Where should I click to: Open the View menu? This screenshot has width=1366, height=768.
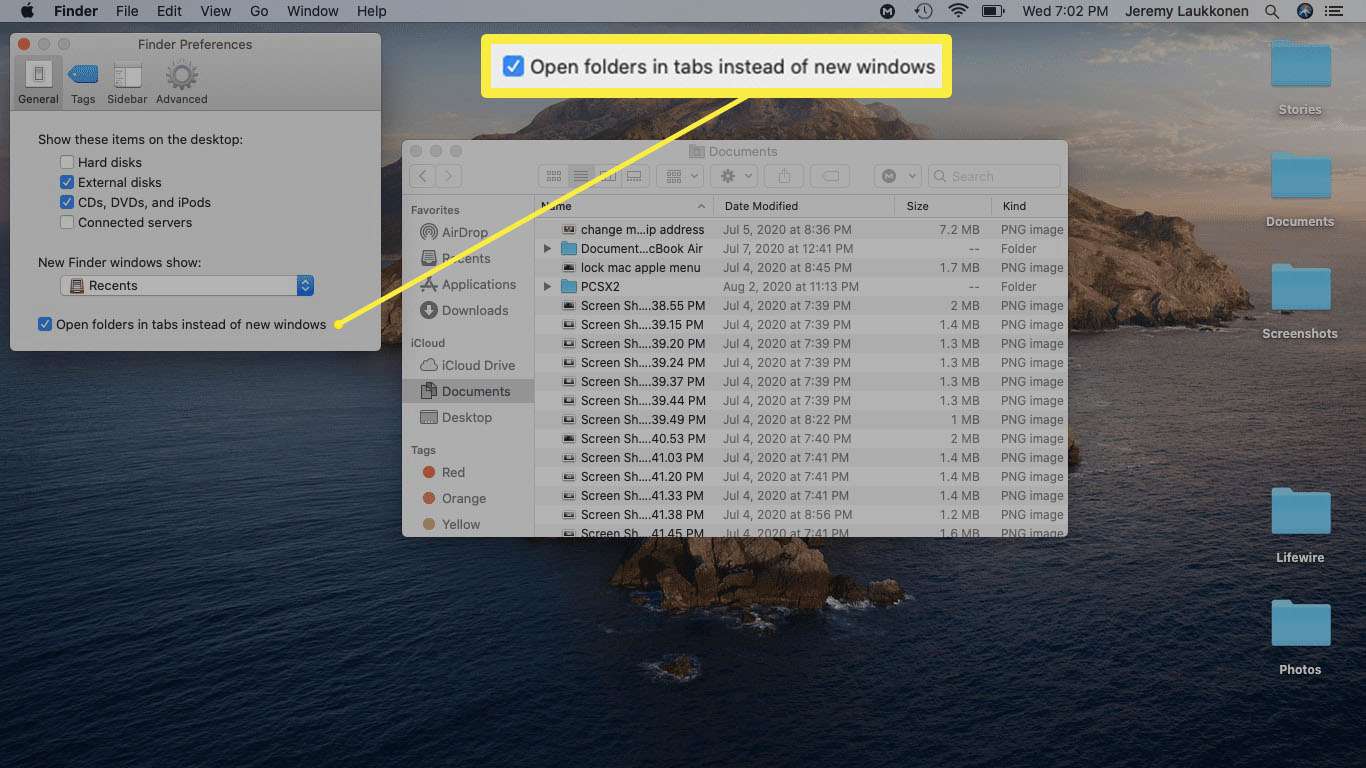216,11
